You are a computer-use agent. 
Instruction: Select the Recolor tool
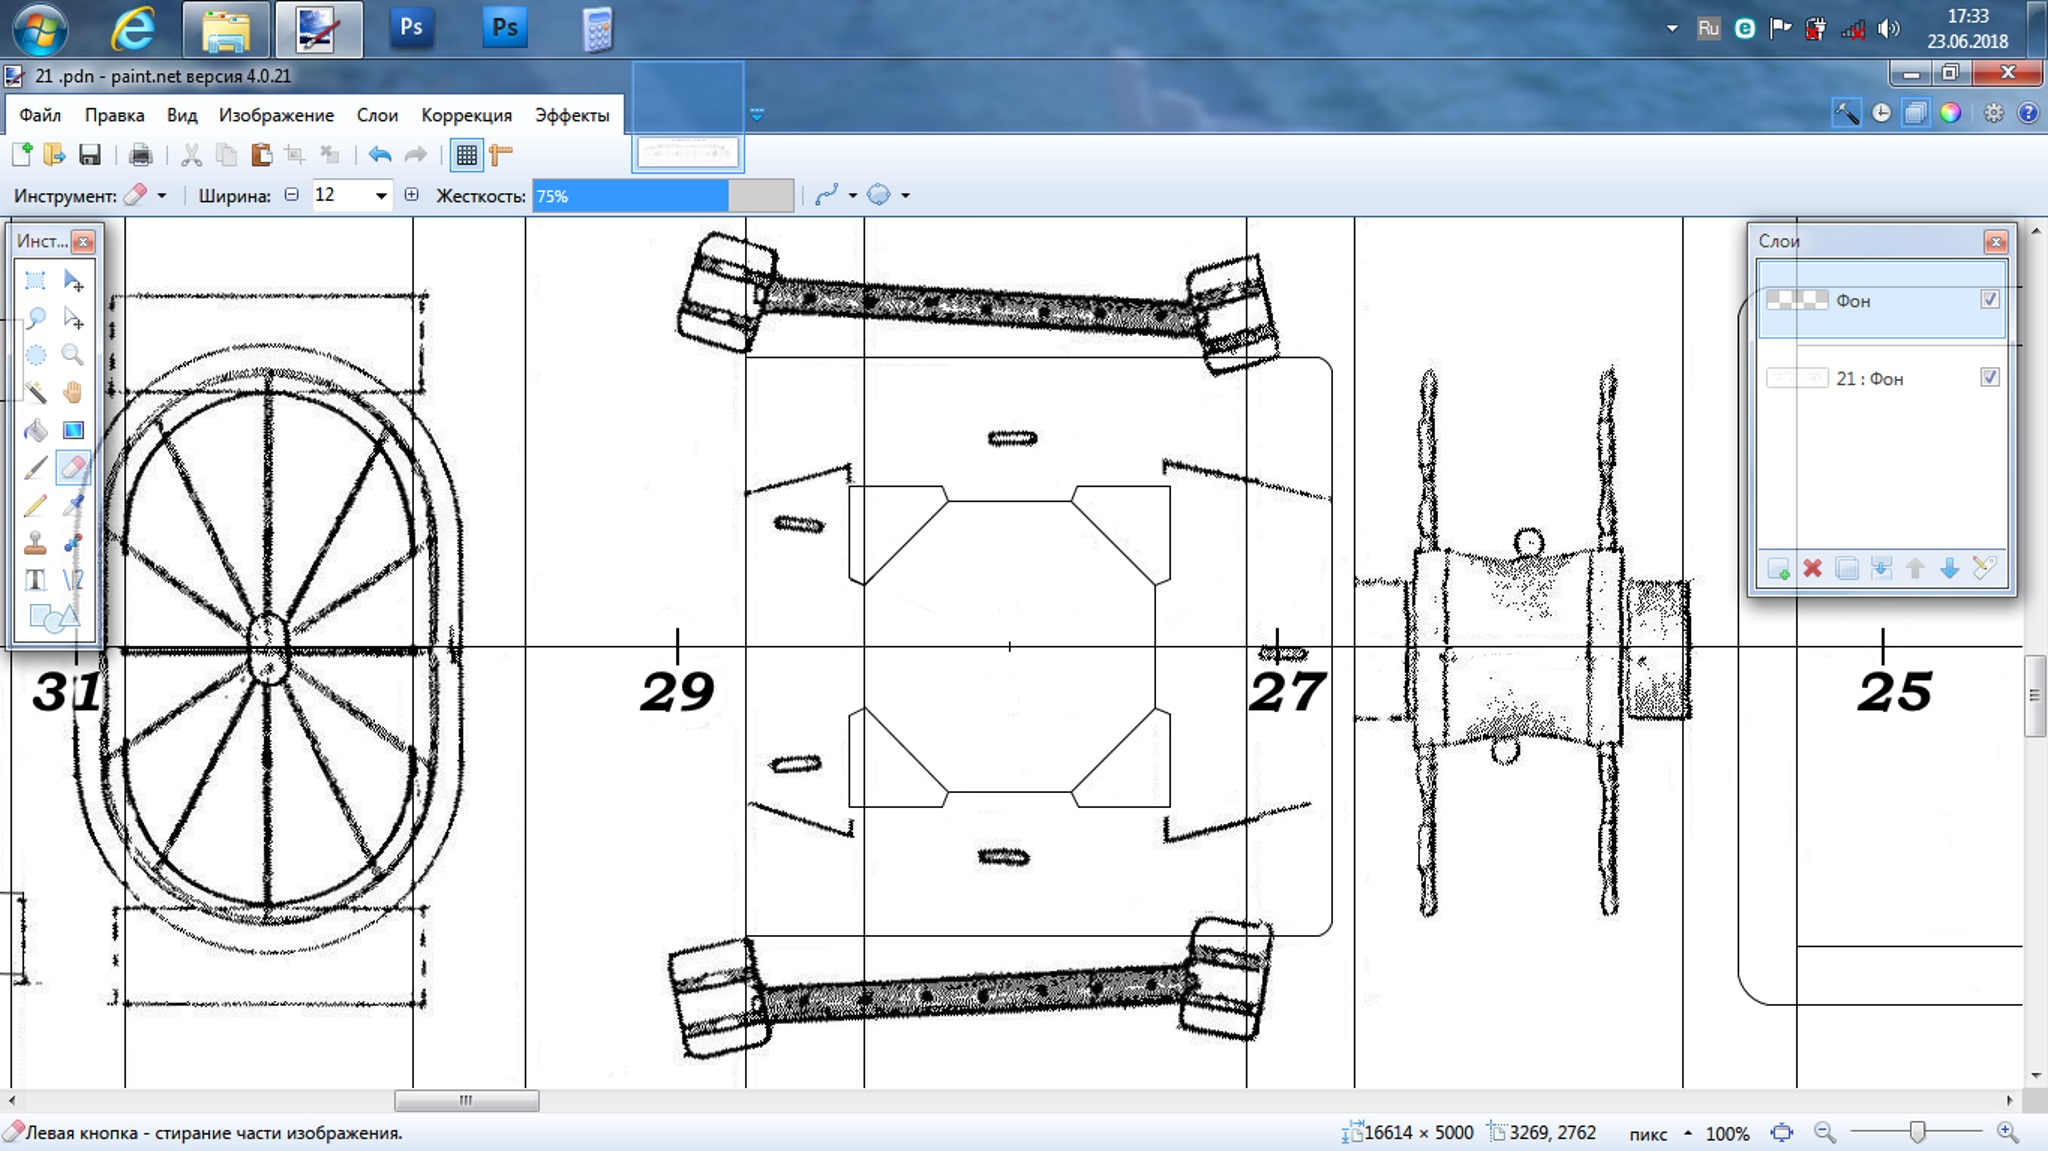(73, 542)
